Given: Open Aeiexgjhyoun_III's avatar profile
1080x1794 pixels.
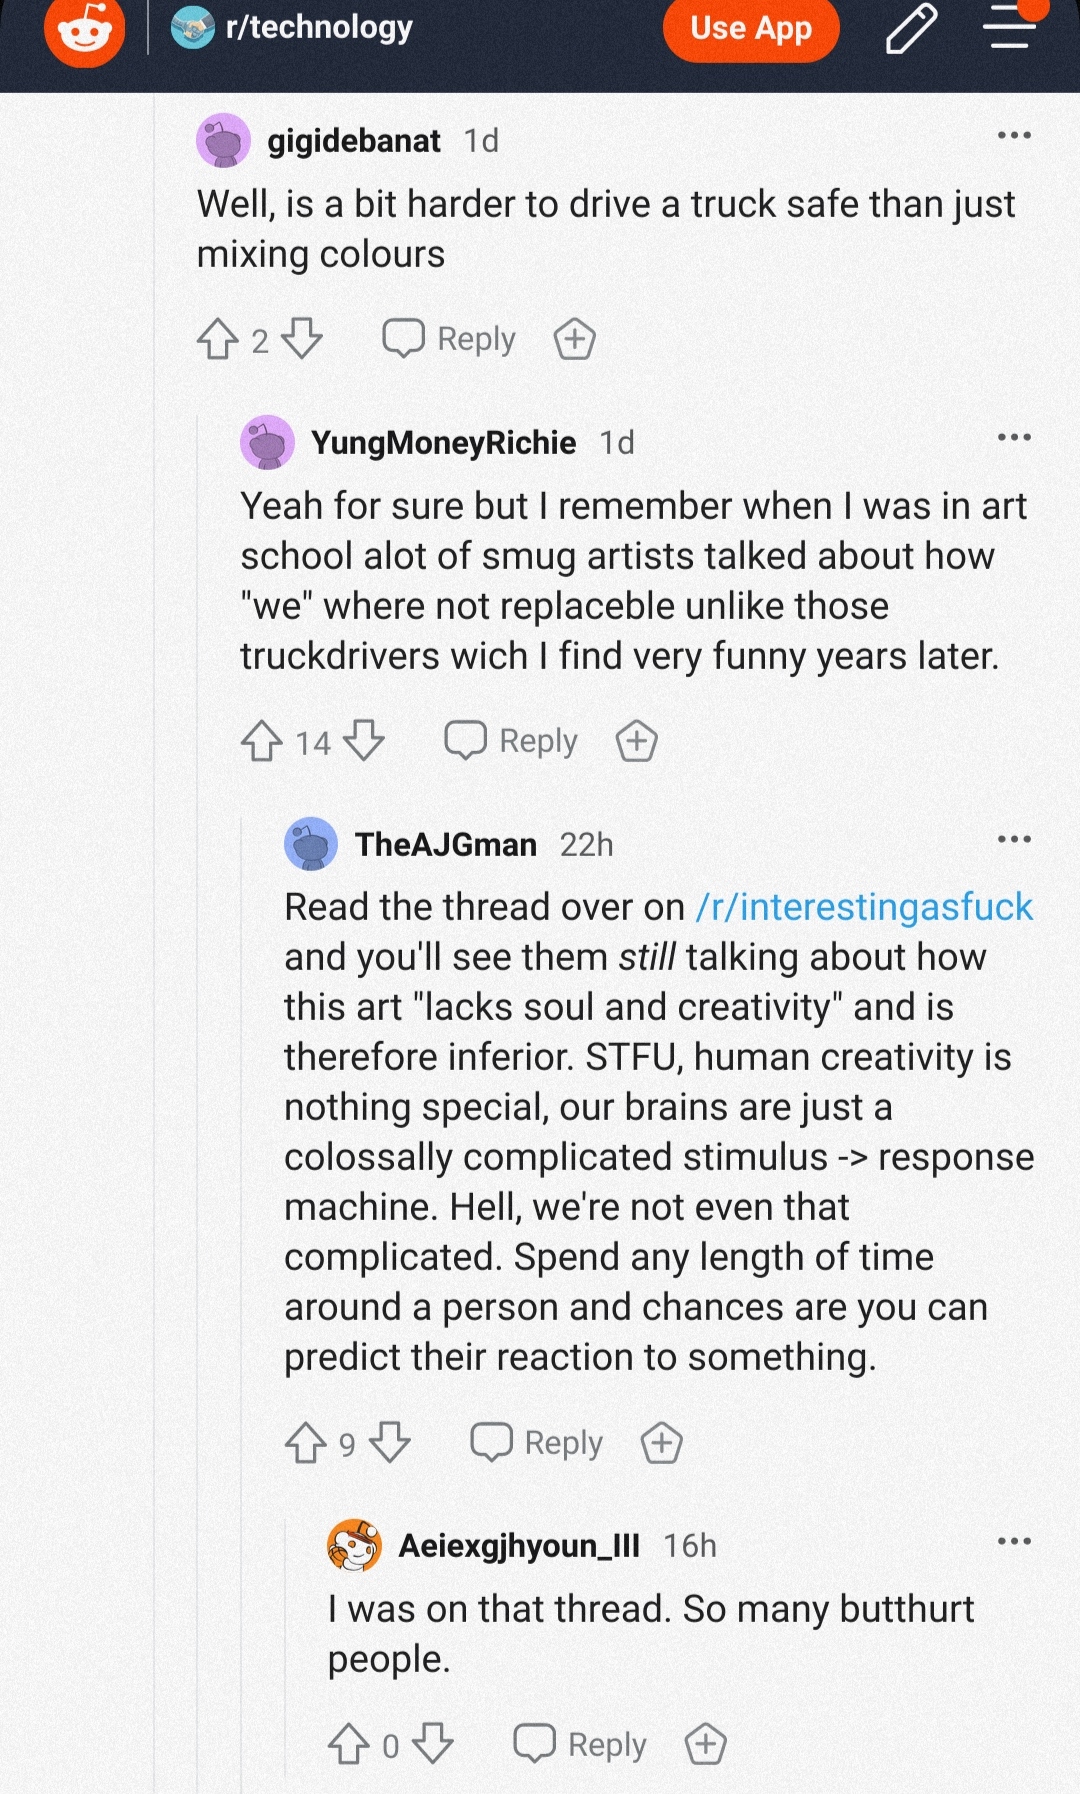Looking at the screenshot, I should [x=355, y=1545].
